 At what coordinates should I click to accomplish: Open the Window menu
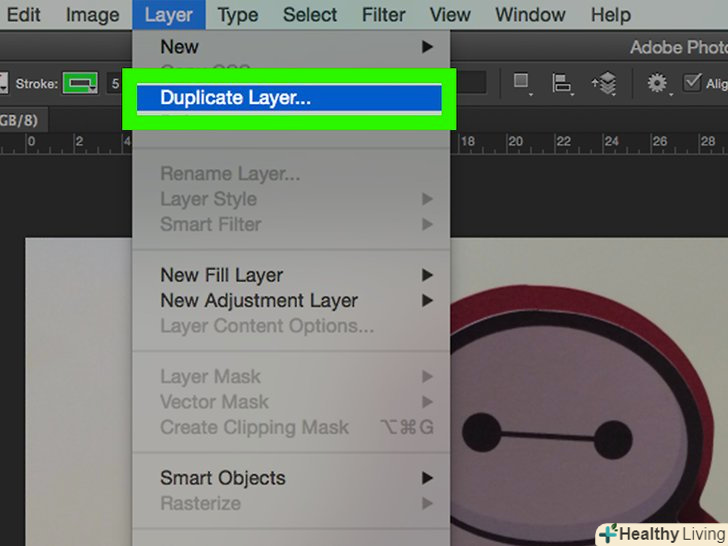coord(530,15)
